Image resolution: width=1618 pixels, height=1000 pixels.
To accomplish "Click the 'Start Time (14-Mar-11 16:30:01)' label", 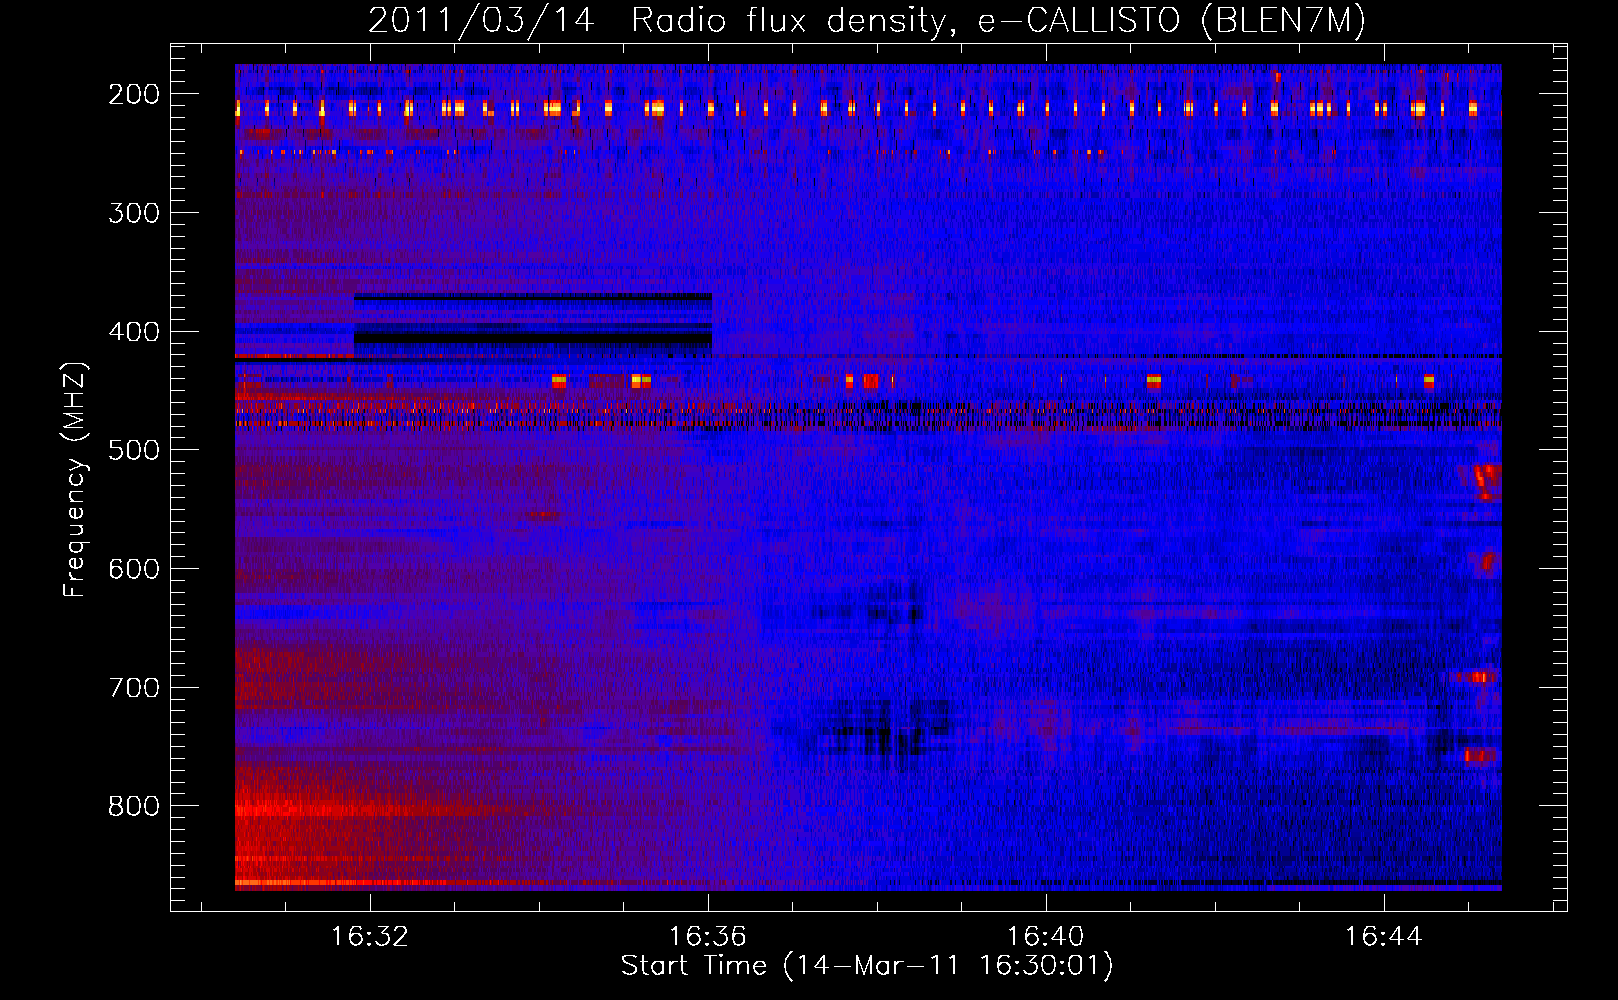I will pos(867,966).
